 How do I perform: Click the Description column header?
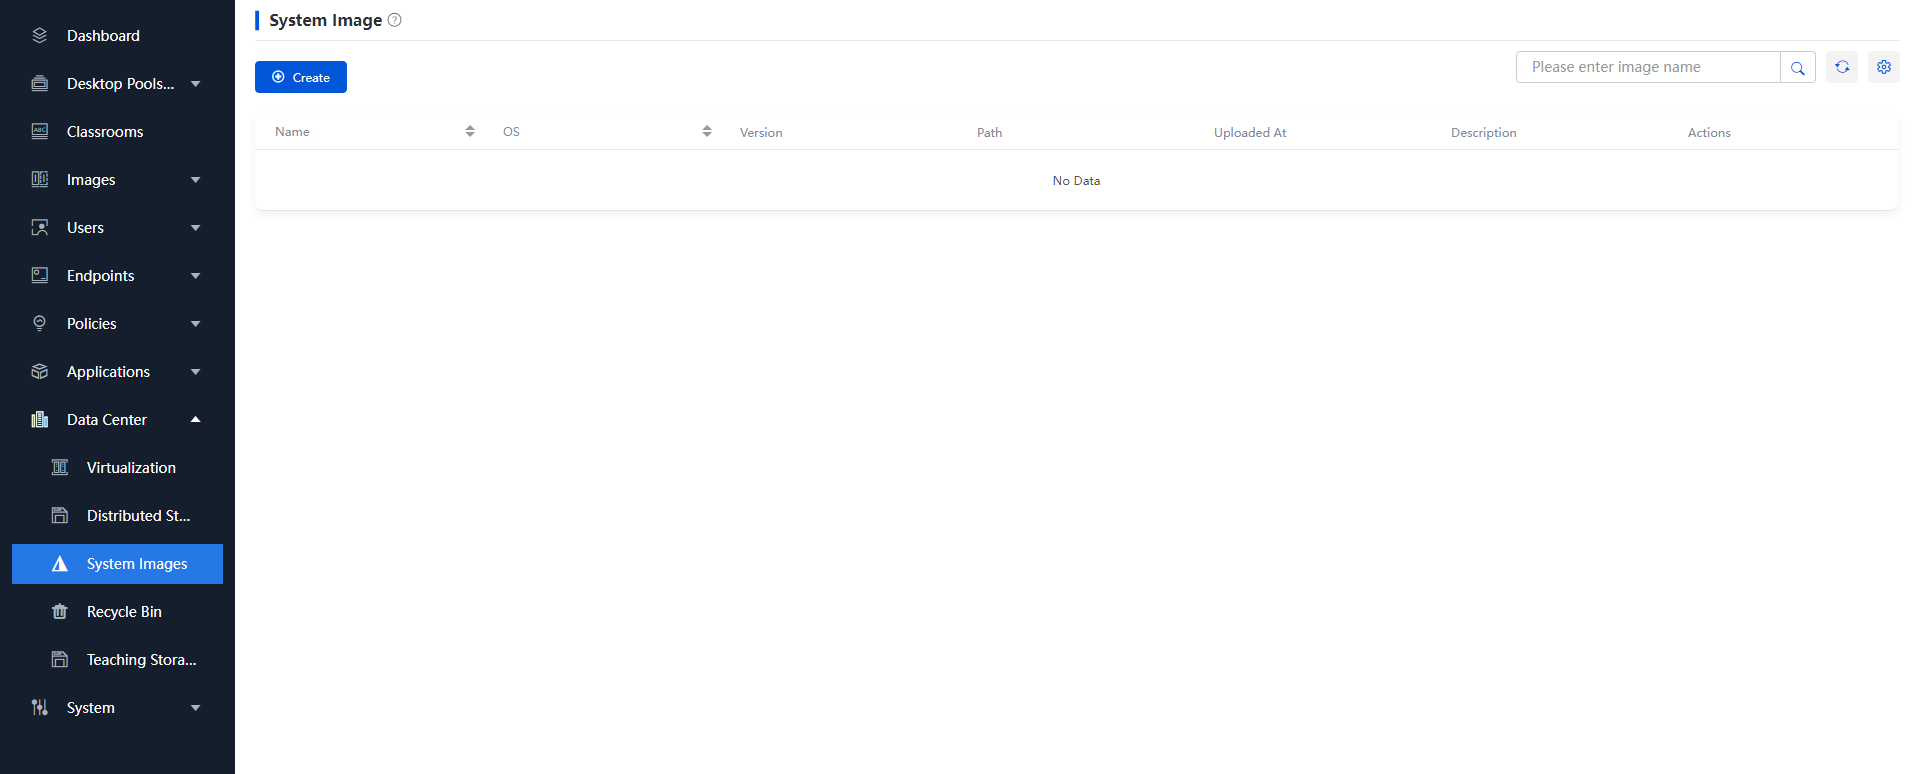(1484, 133)
